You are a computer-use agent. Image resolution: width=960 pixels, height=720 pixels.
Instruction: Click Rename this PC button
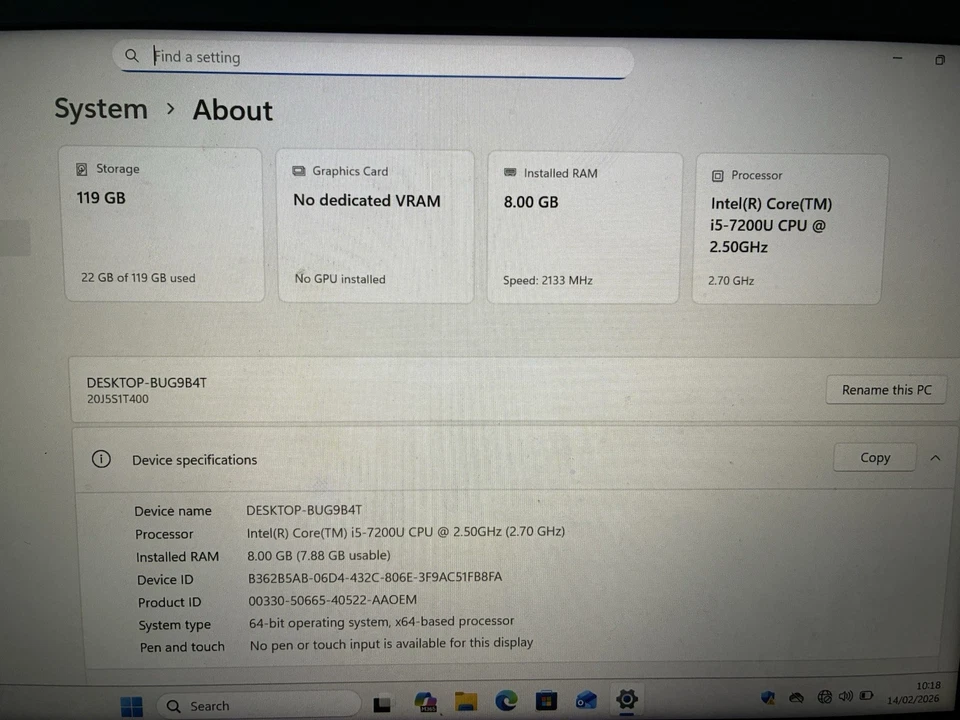[x=886, y=390]
